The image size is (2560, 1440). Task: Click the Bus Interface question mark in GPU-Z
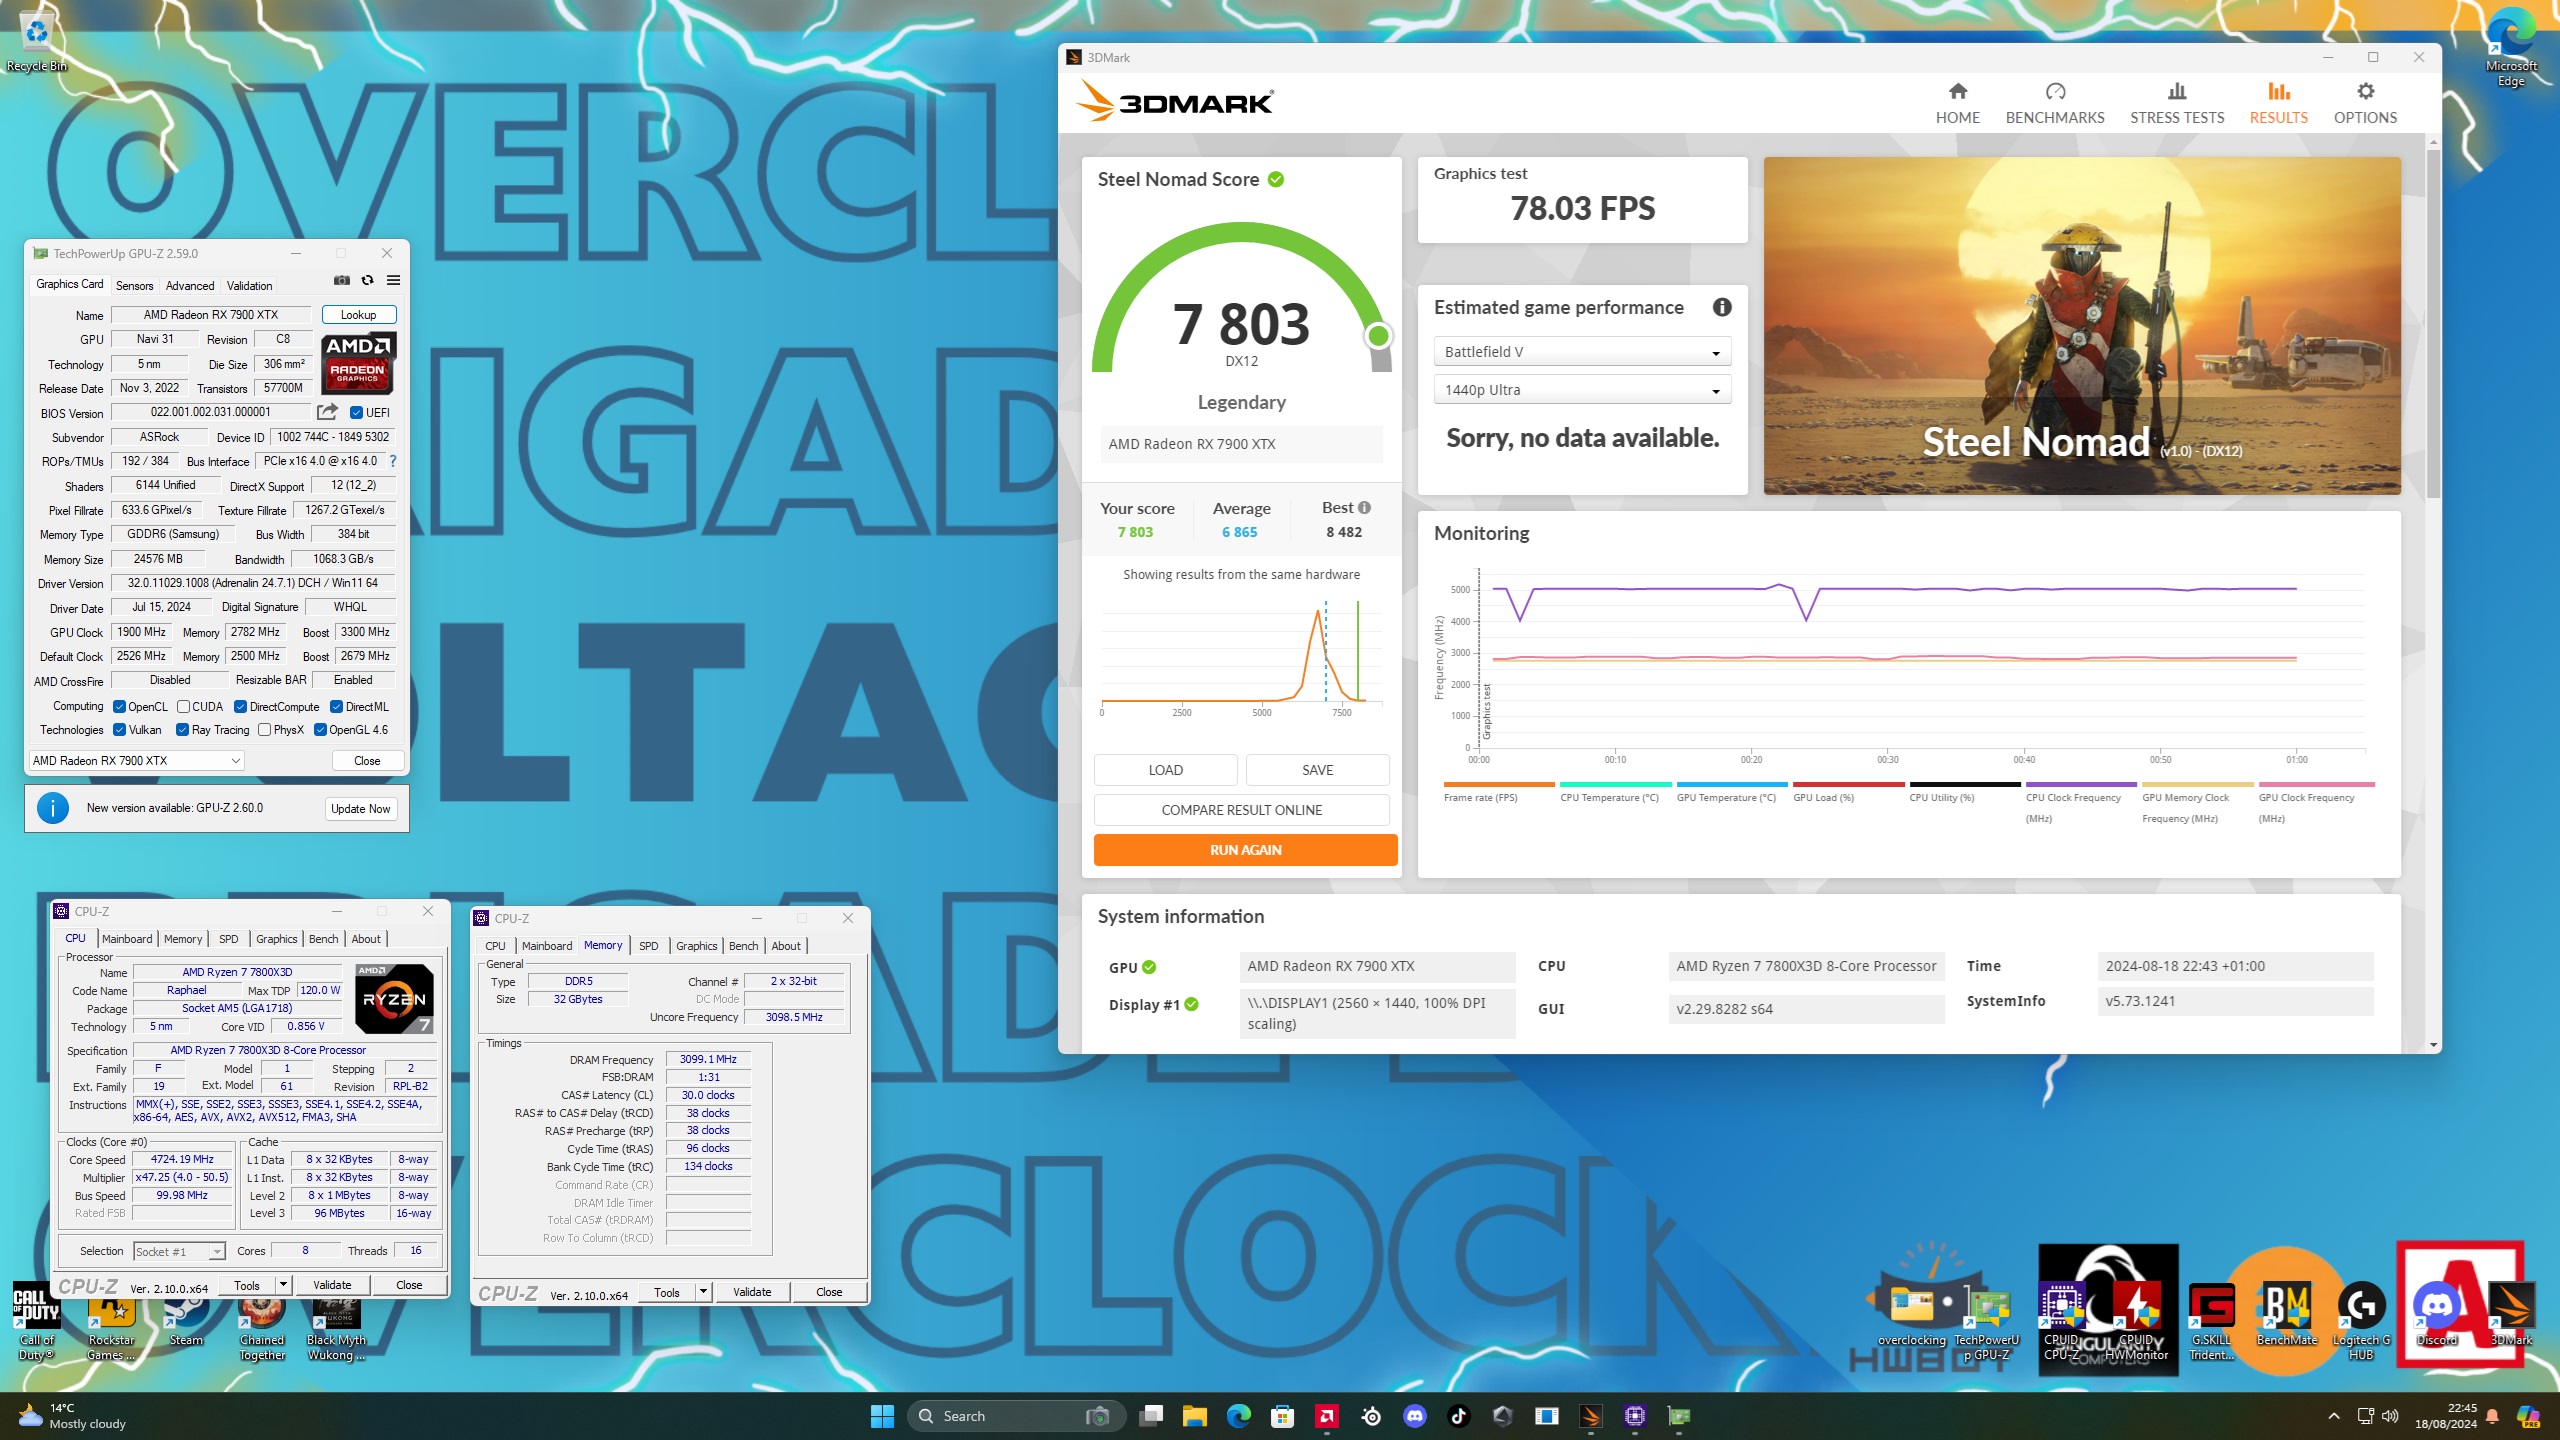392,461
